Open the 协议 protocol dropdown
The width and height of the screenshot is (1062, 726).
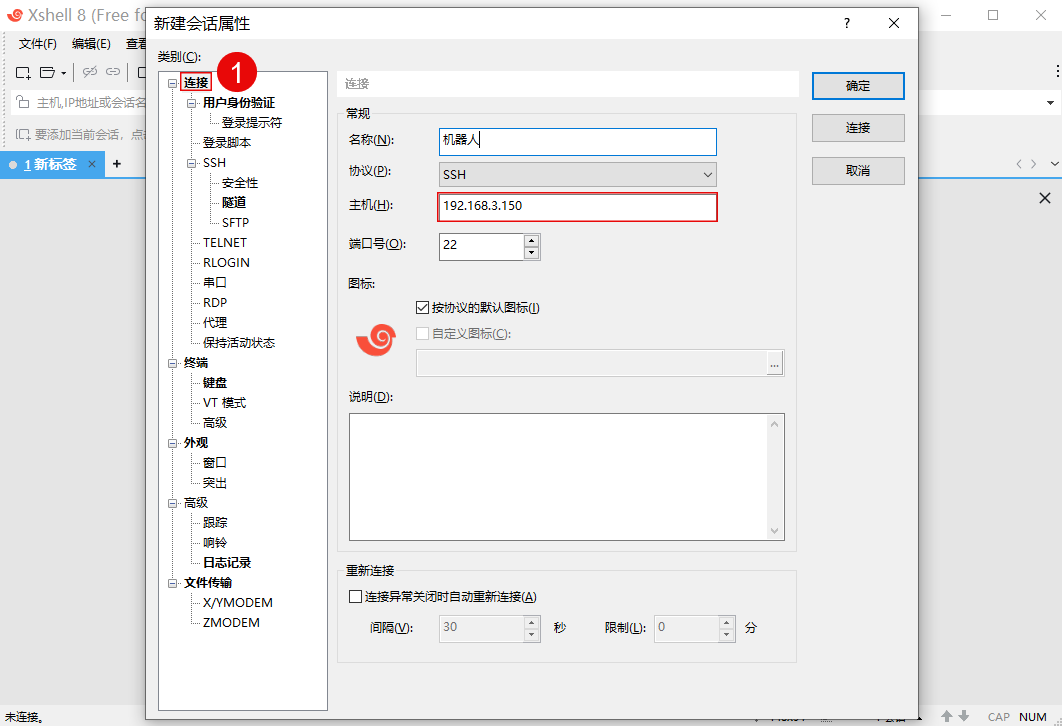click(x=577, y=175)
